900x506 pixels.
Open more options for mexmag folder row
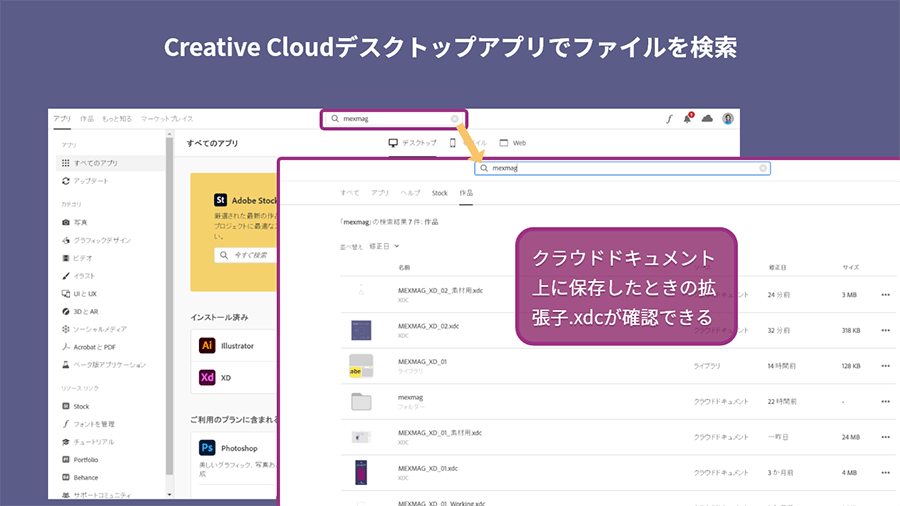point(885,401)
